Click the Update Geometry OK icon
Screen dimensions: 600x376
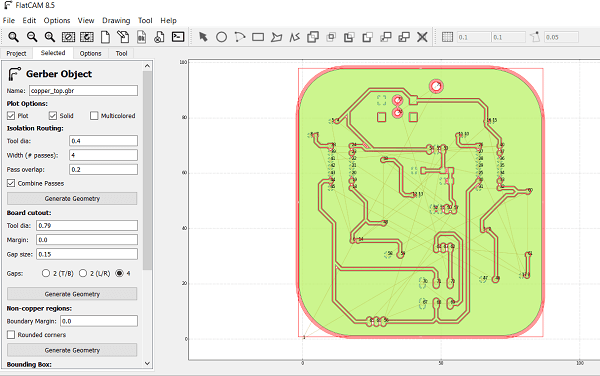tap(141, 37)
